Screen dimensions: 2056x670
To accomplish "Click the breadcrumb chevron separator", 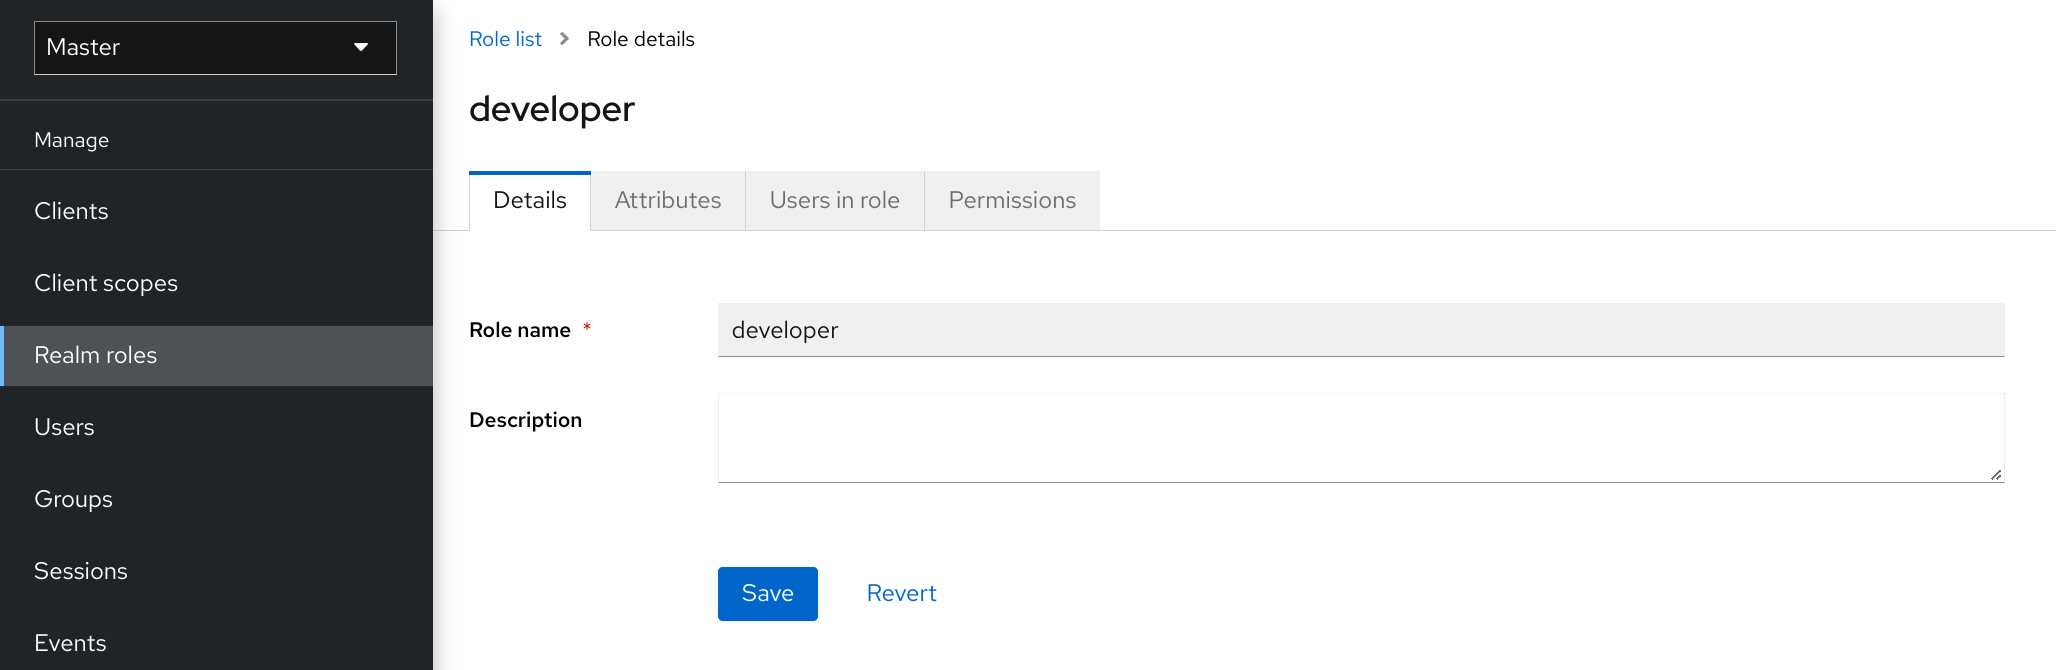I will [564, 39].
